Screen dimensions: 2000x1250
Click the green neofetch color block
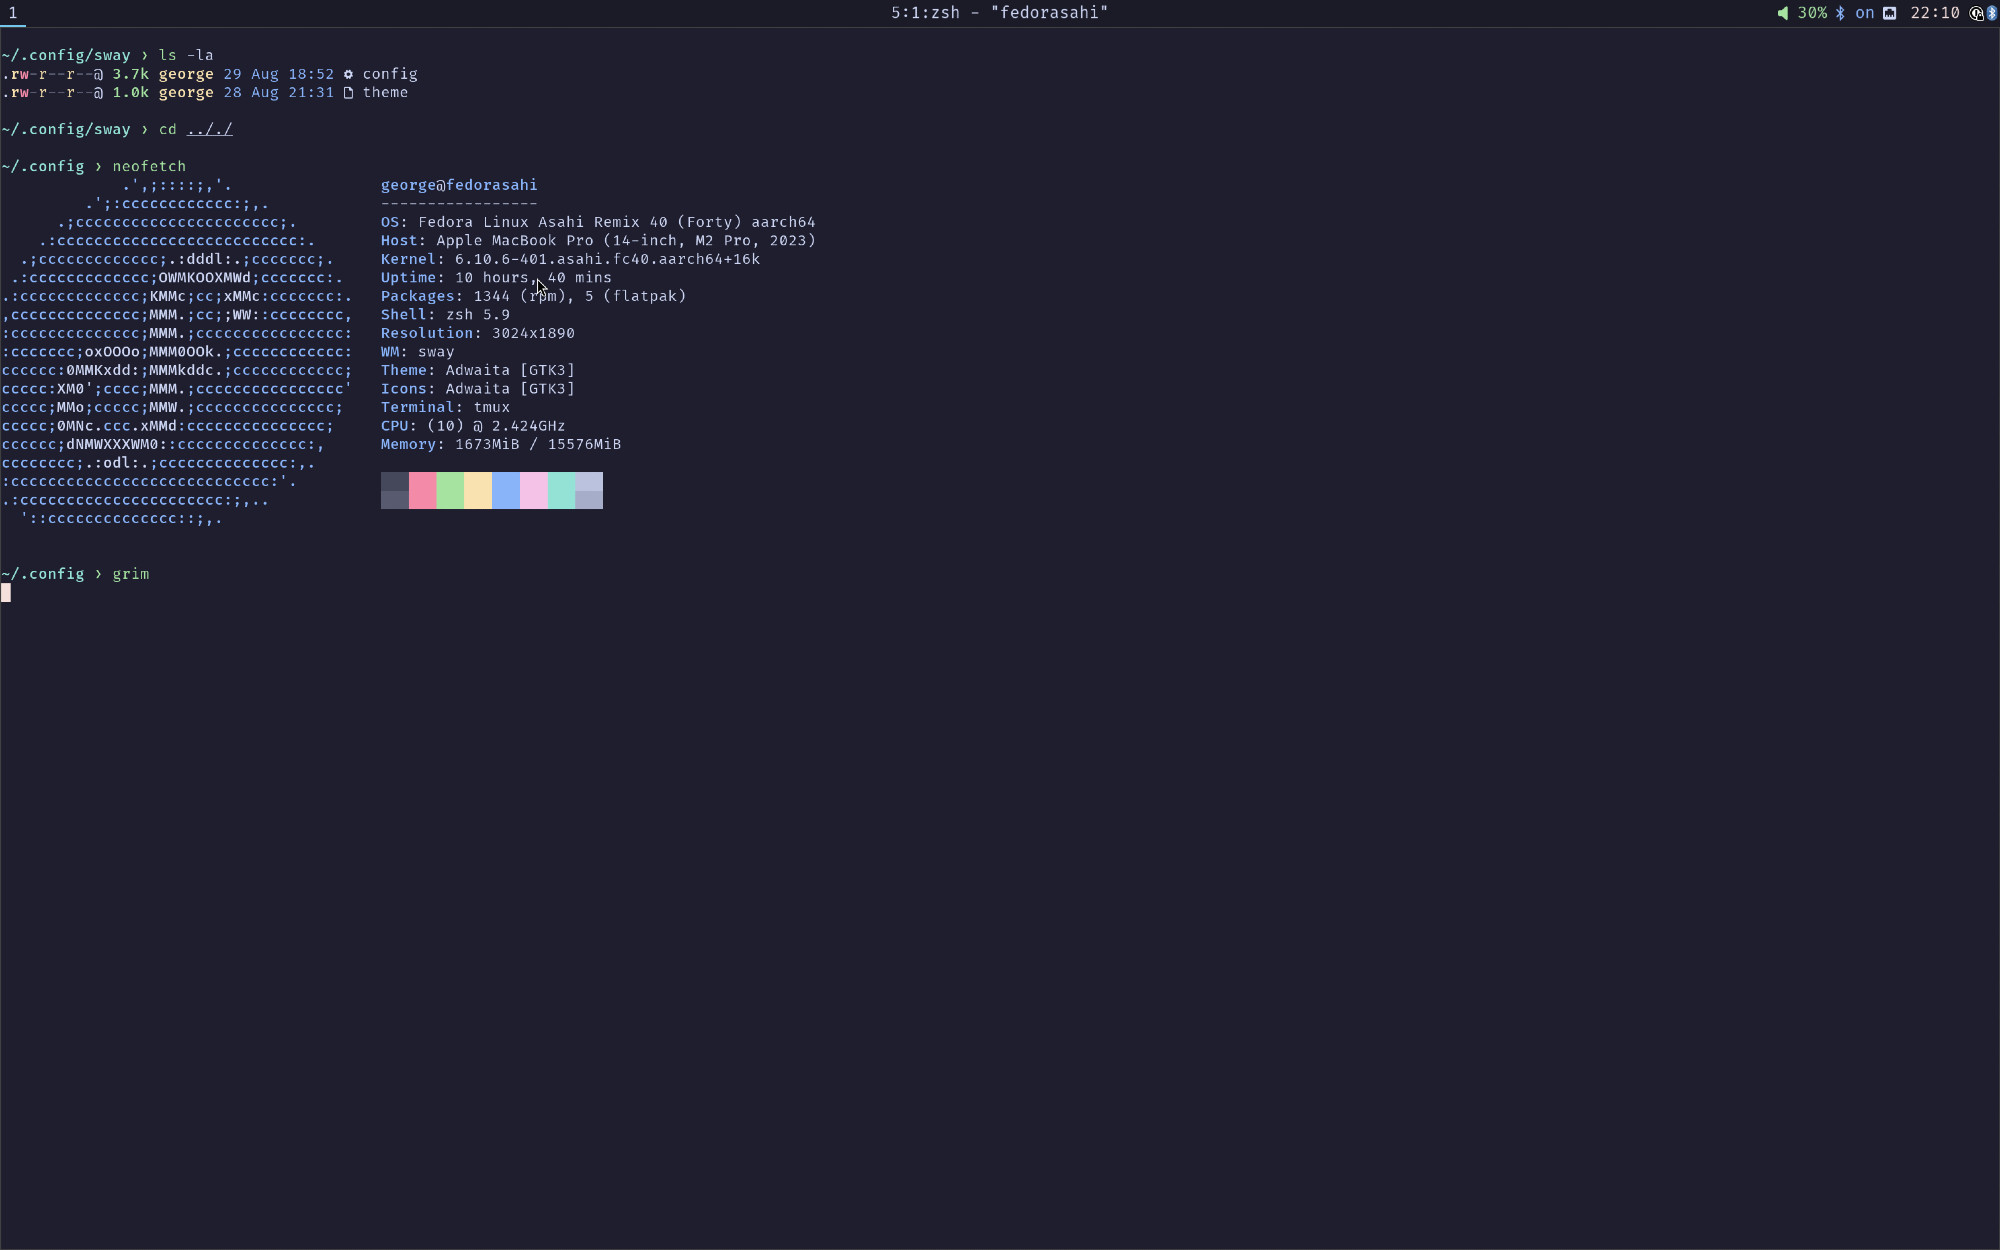[x=450, y=490]
